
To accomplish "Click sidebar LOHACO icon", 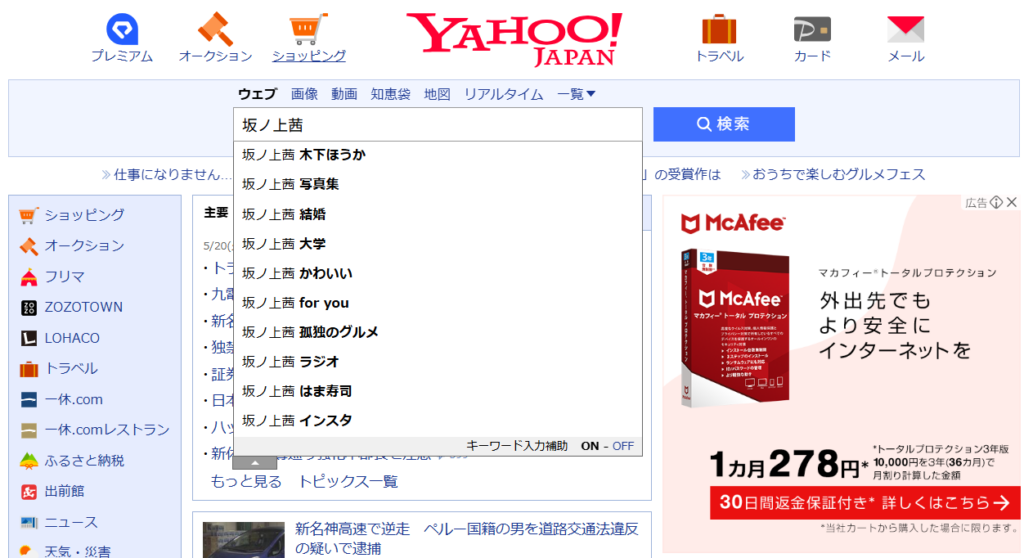I will pyautogui.click(x=29, y=338).
